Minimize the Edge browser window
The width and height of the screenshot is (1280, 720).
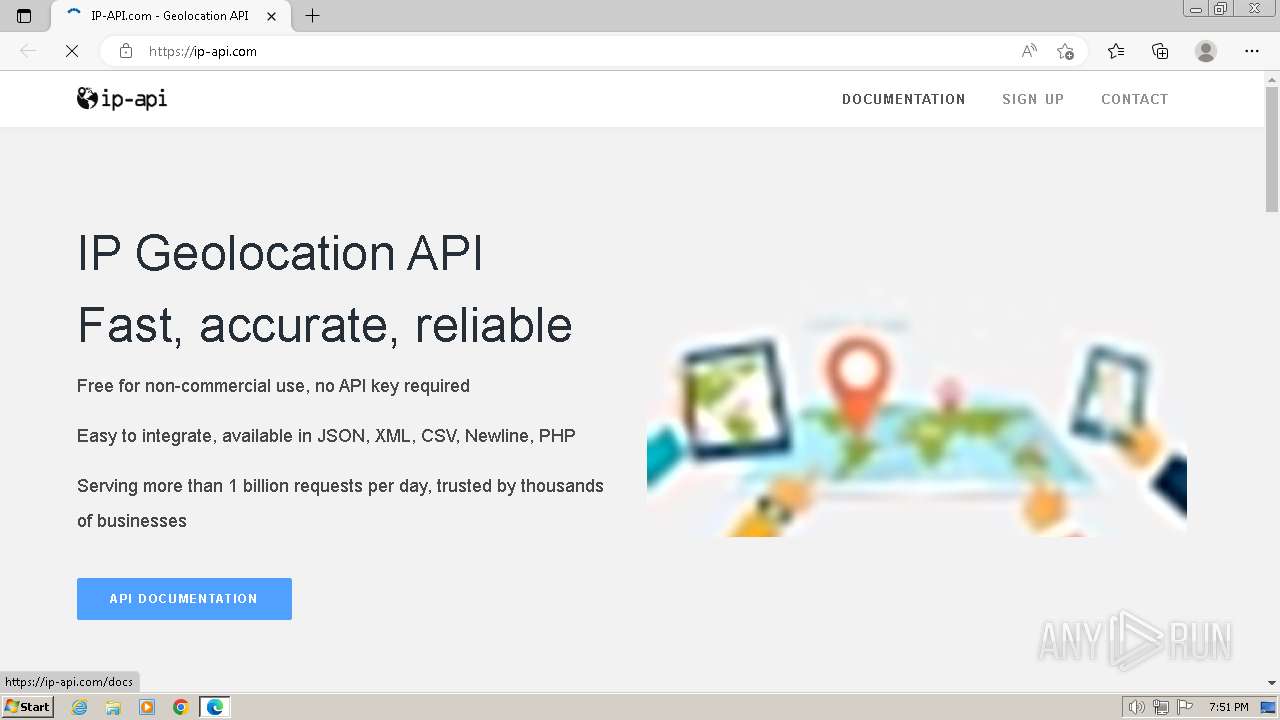point(1196,9)
